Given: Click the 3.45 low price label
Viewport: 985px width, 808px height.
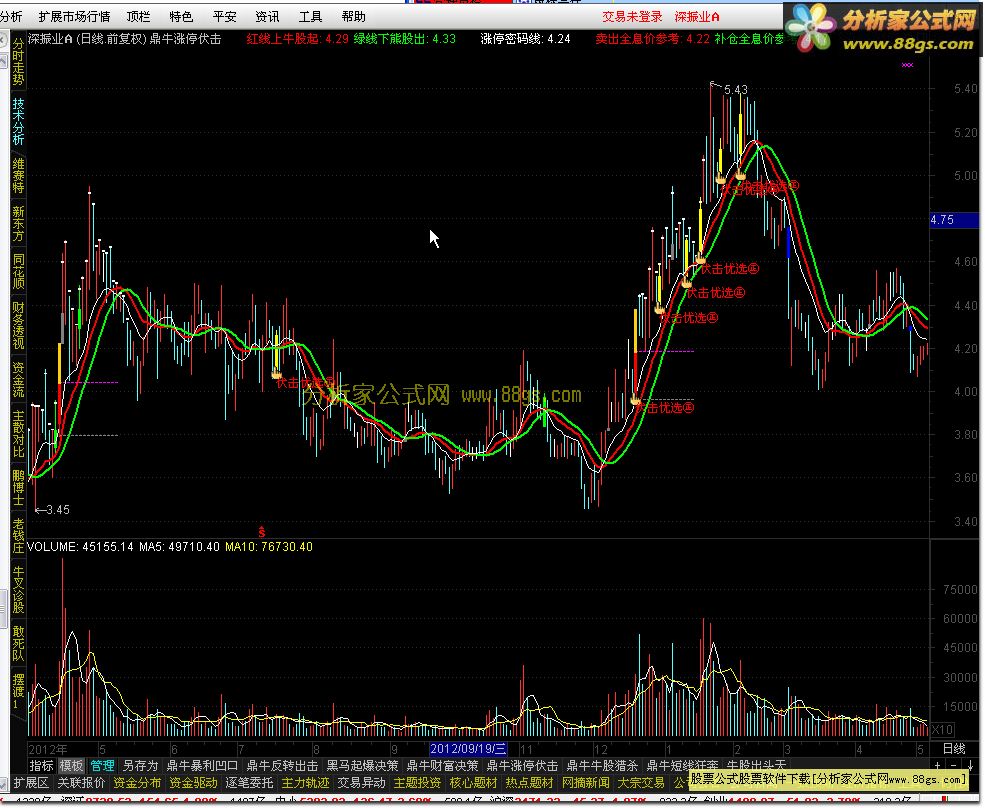Looking at the screenshot, I should pos(58,510).
